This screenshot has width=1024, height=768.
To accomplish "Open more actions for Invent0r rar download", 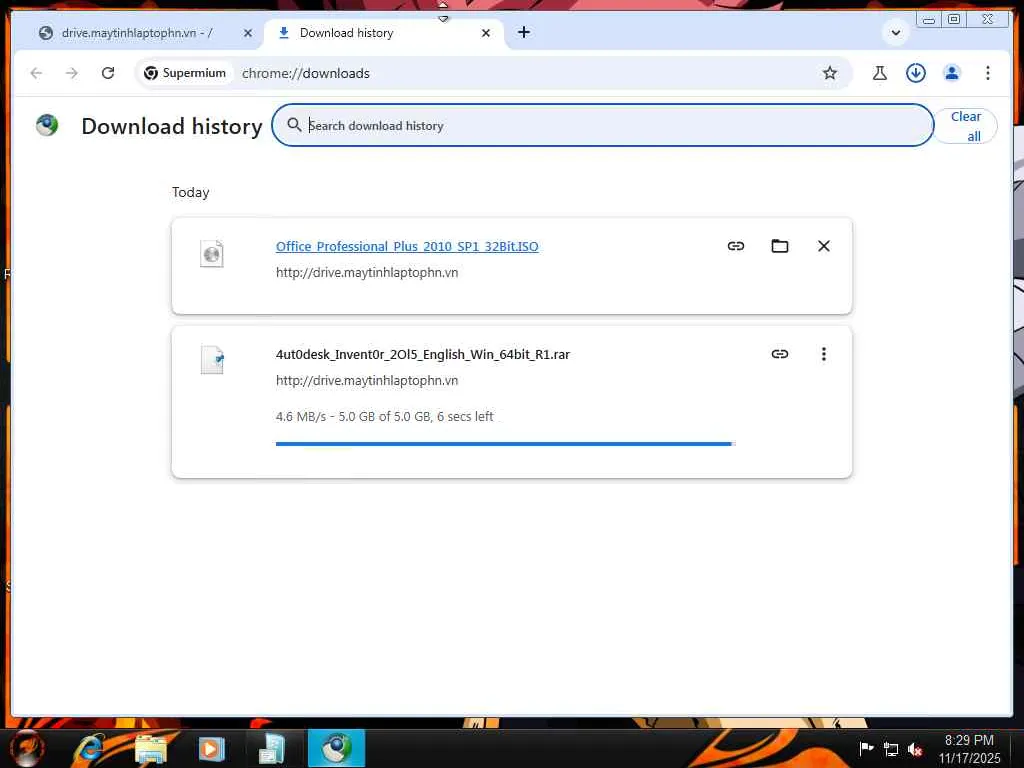I will click(x=824, y=354).
